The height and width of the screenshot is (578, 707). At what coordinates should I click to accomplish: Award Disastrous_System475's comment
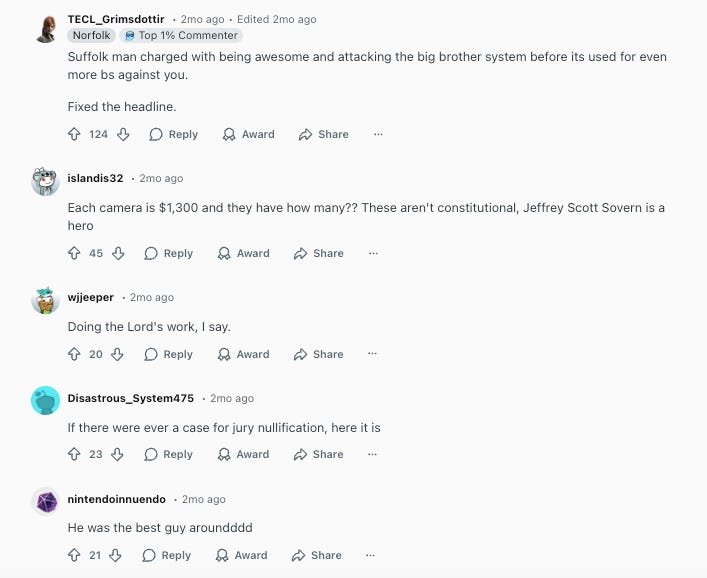click(x=243, y=454)
